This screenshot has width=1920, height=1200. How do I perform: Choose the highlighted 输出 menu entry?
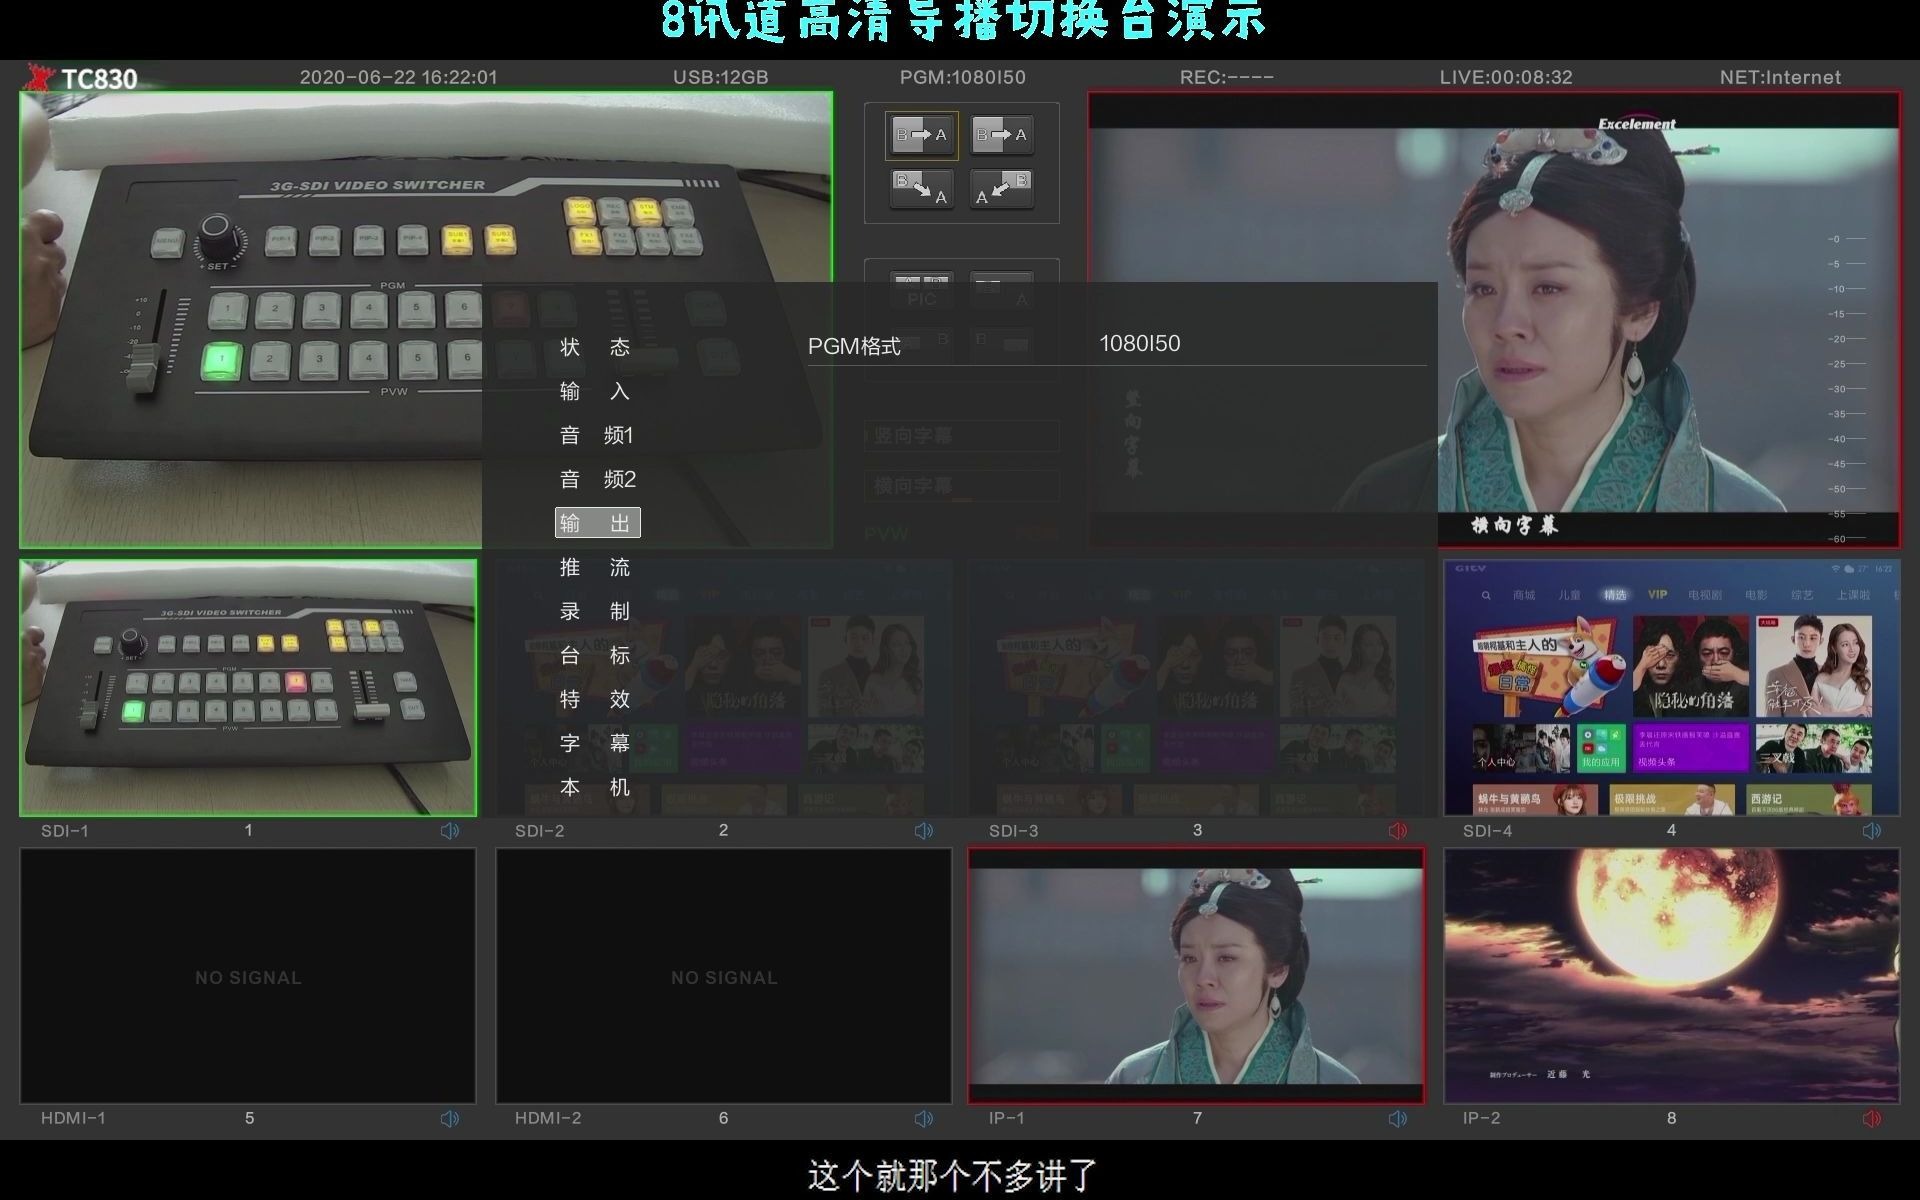pyautogui.click(x=597, y=523)
